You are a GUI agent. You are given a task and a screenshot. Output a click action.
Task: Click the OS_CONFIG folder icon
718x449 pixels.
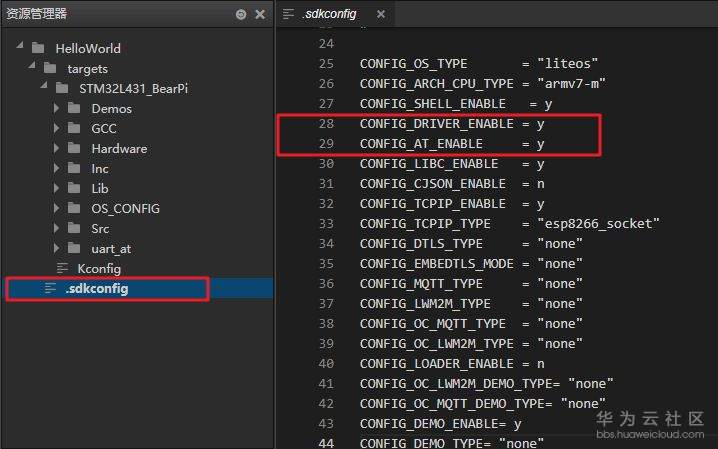[74, 208]
